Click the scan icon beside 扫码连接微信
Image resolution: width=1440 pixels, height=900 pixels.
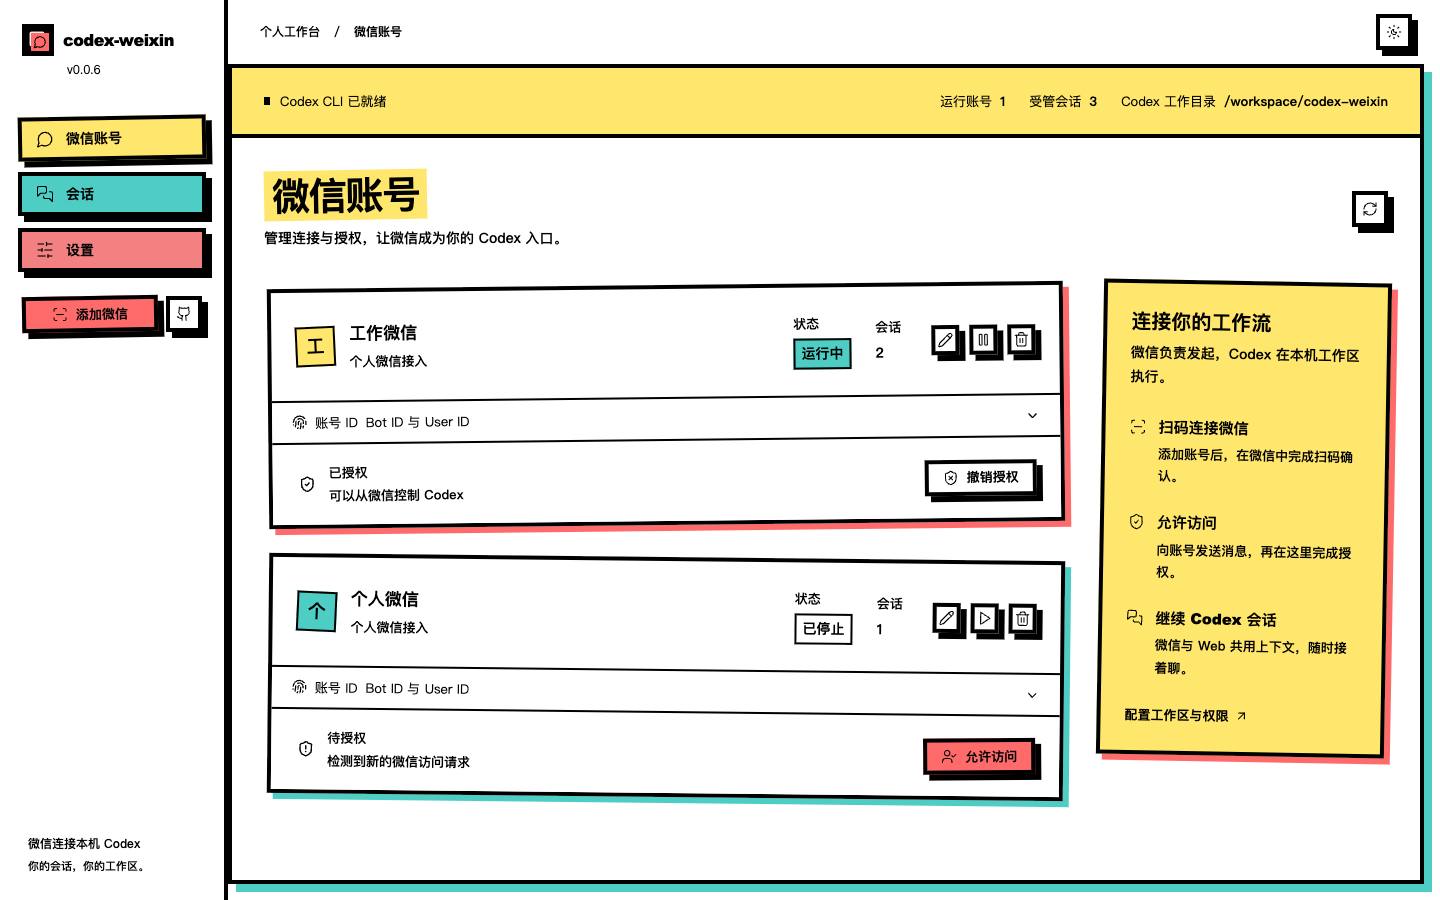point(1138,427)
